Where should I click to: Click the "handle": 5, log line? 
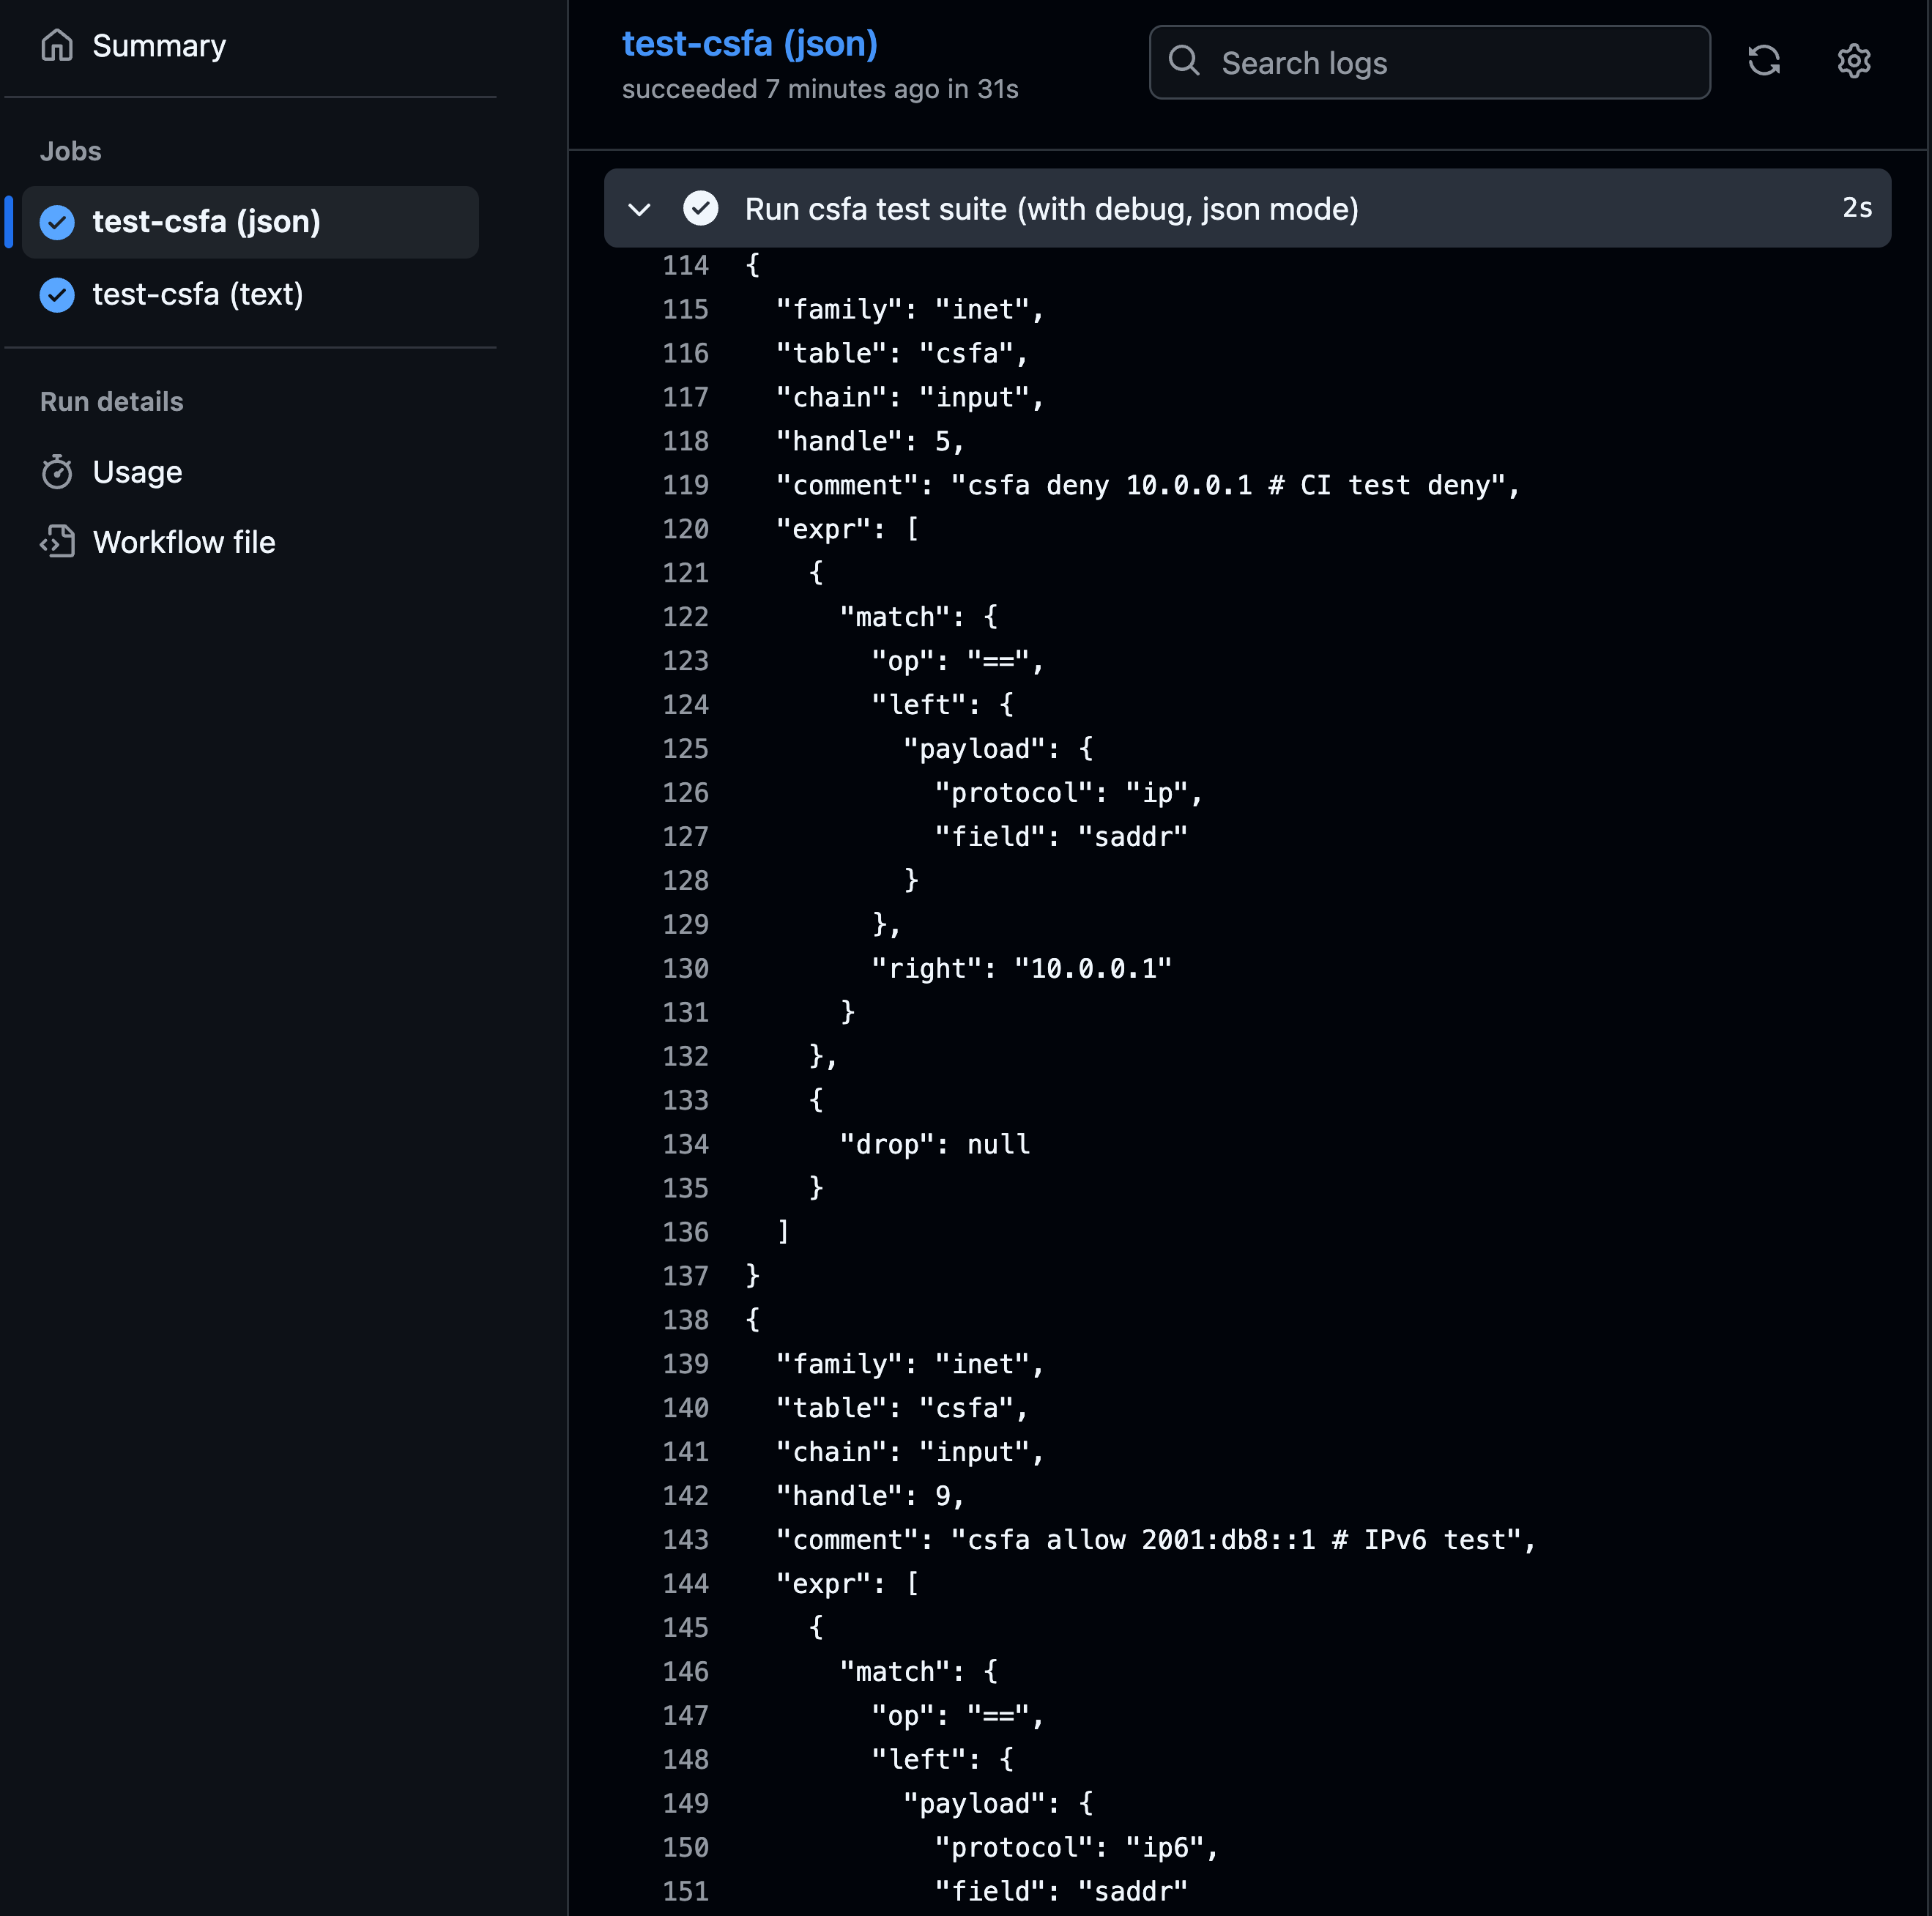[x=871, y=442]
